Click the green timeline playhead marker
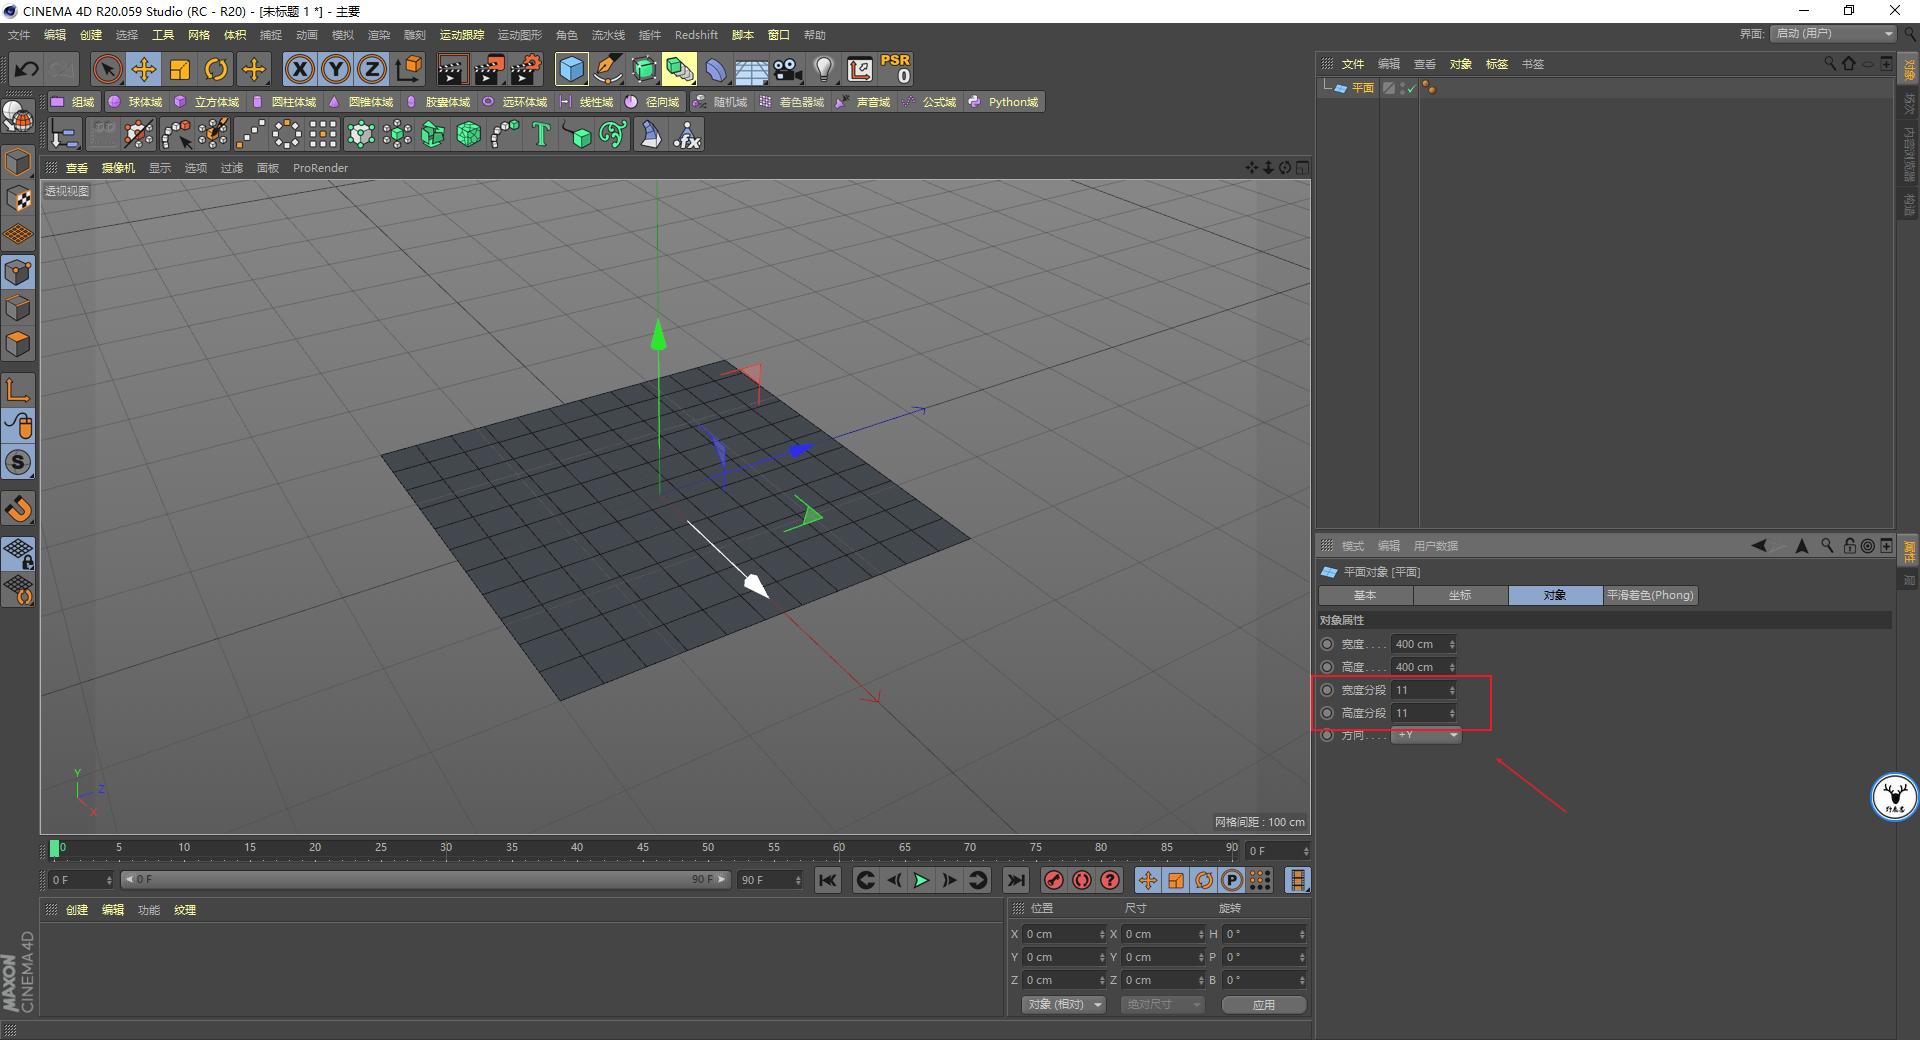This screenshot has width=1920, height=1040. [x=54, y=848]
